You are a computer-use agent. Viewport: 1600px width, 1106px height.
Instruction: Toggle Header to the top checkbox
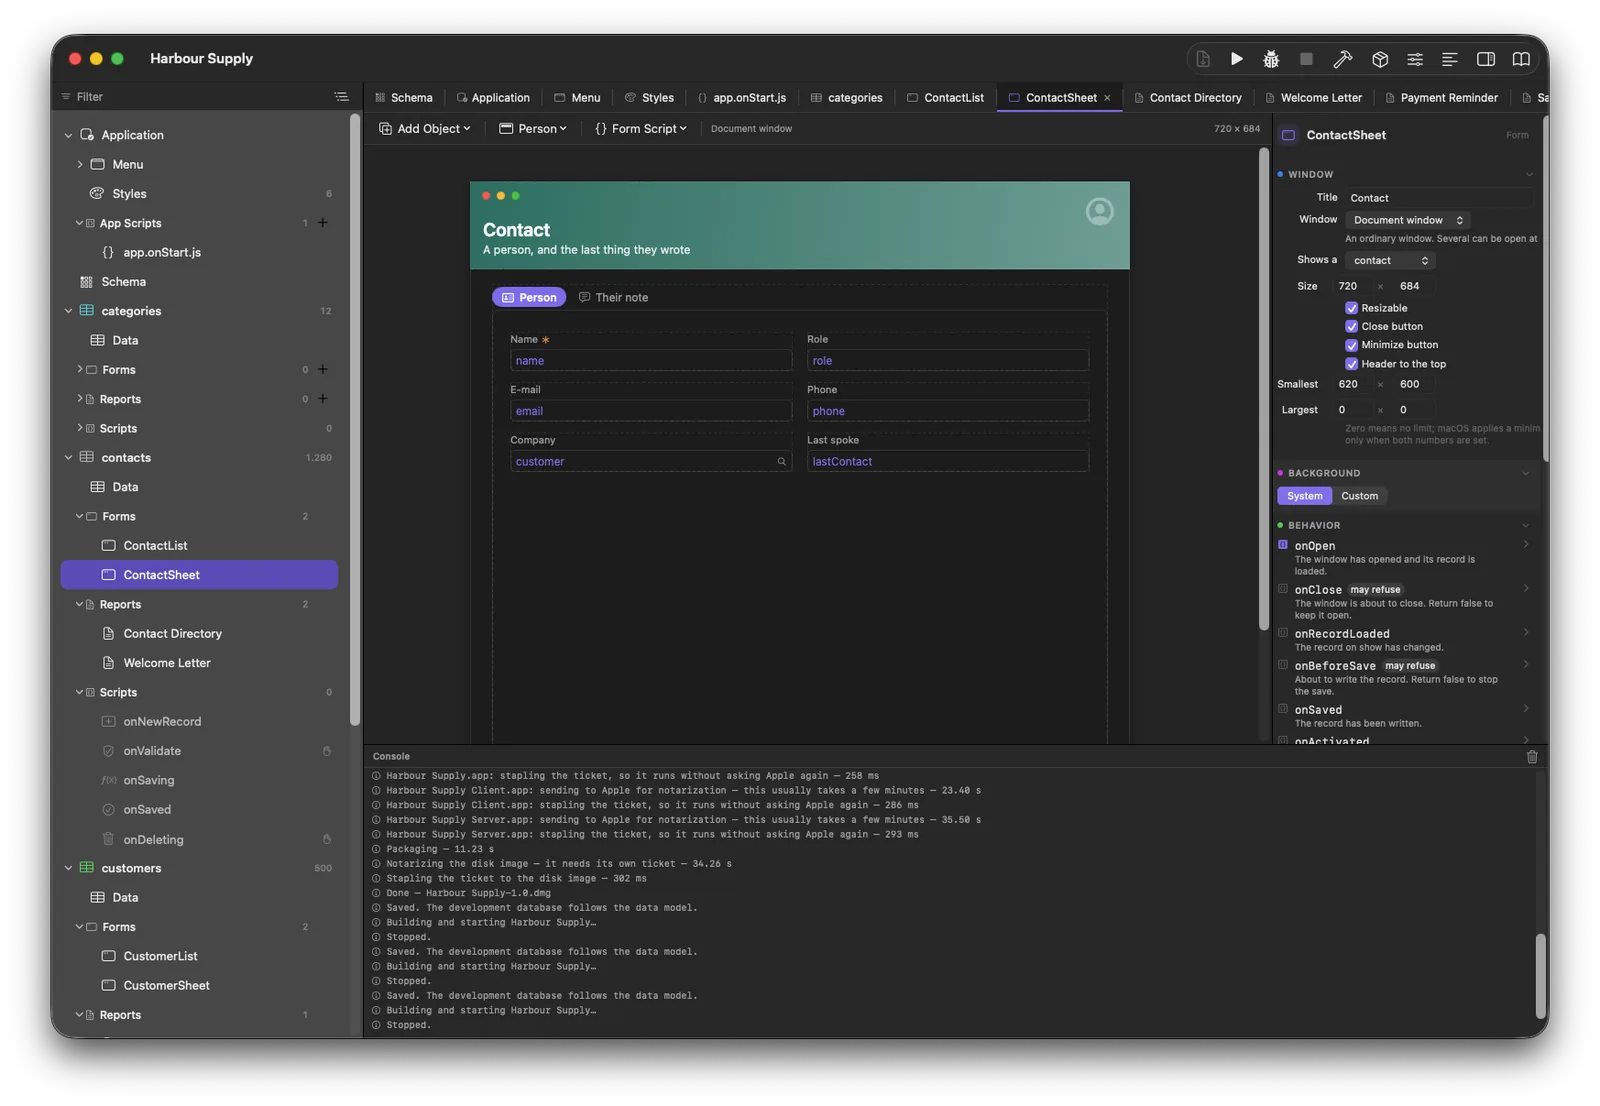pyautogui.click(x=1351, y=364)
